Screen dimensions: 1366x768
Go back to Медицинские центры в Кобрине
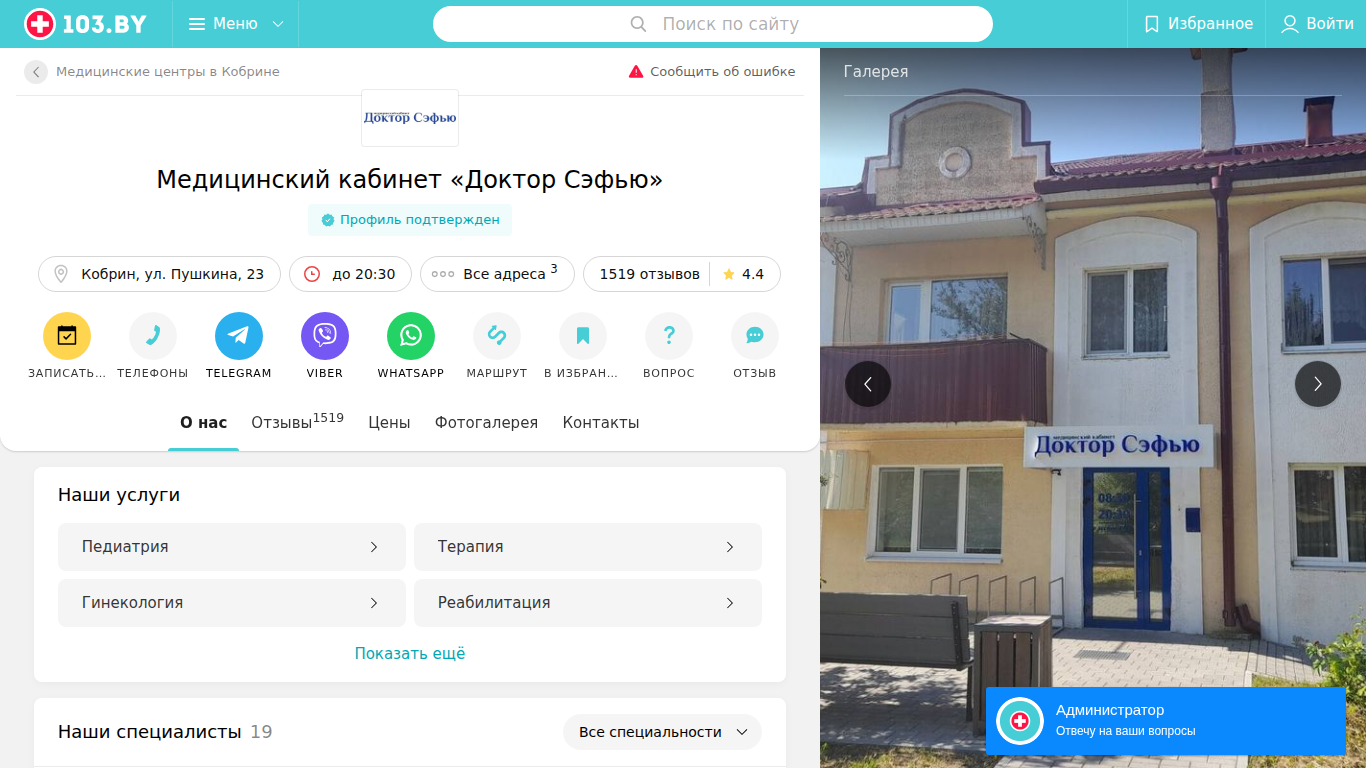[153, 72]
